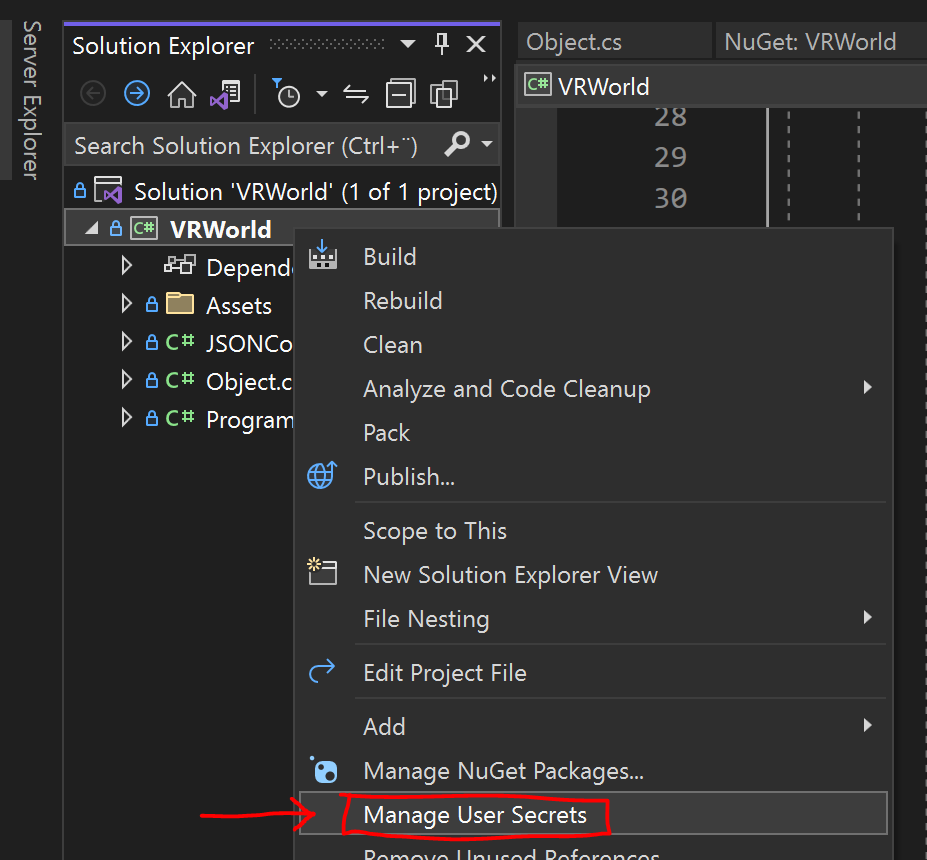
Task: Click the Forward navigation arrow in Solution Explorer
Action: (137, 93)
